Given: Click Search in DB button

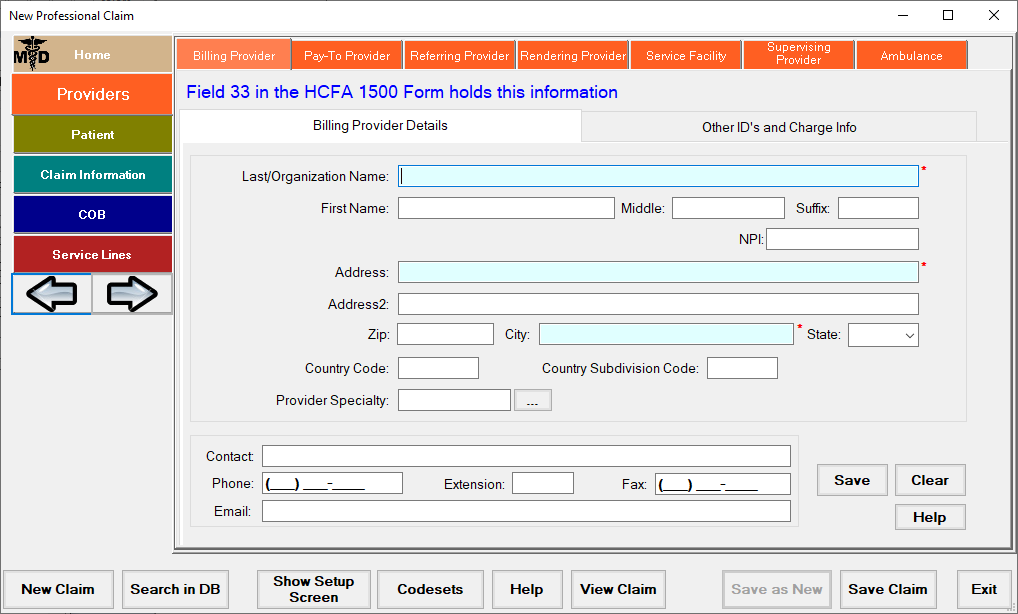Looking at the screenshot, I should (x=175, y=589).
